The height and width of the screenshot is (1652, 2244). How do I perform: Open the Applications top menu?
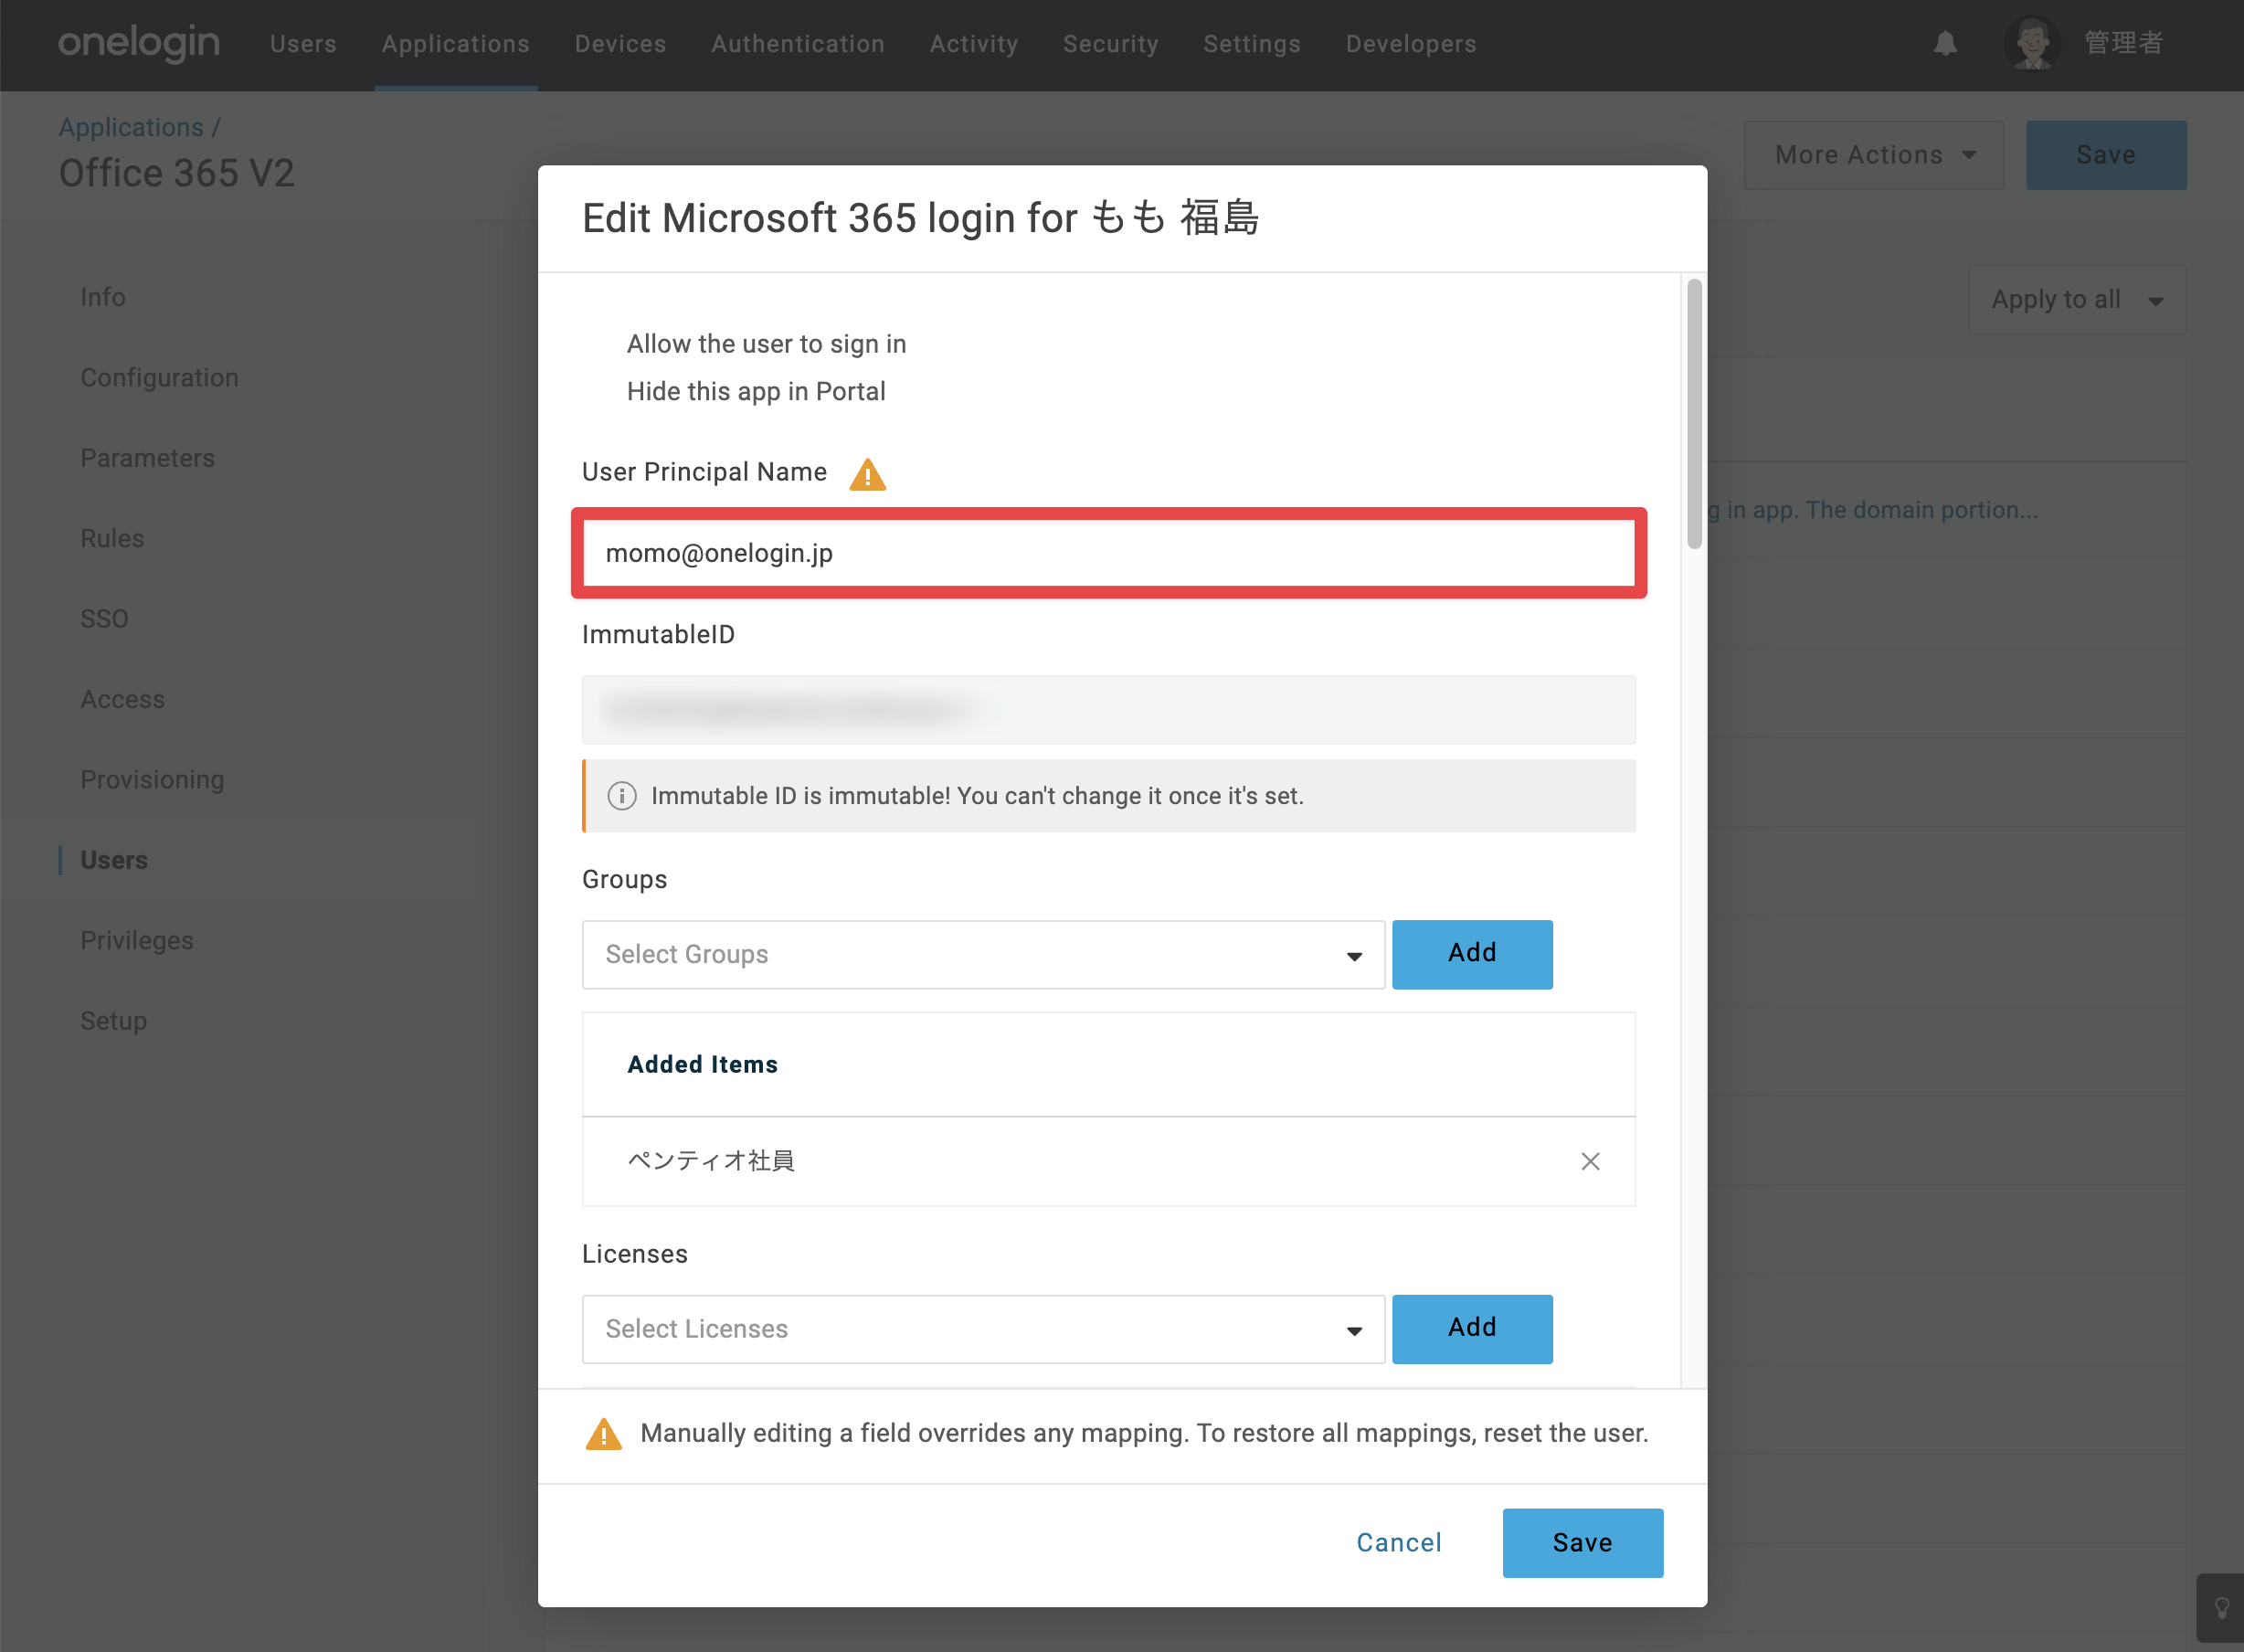[456, 44]
